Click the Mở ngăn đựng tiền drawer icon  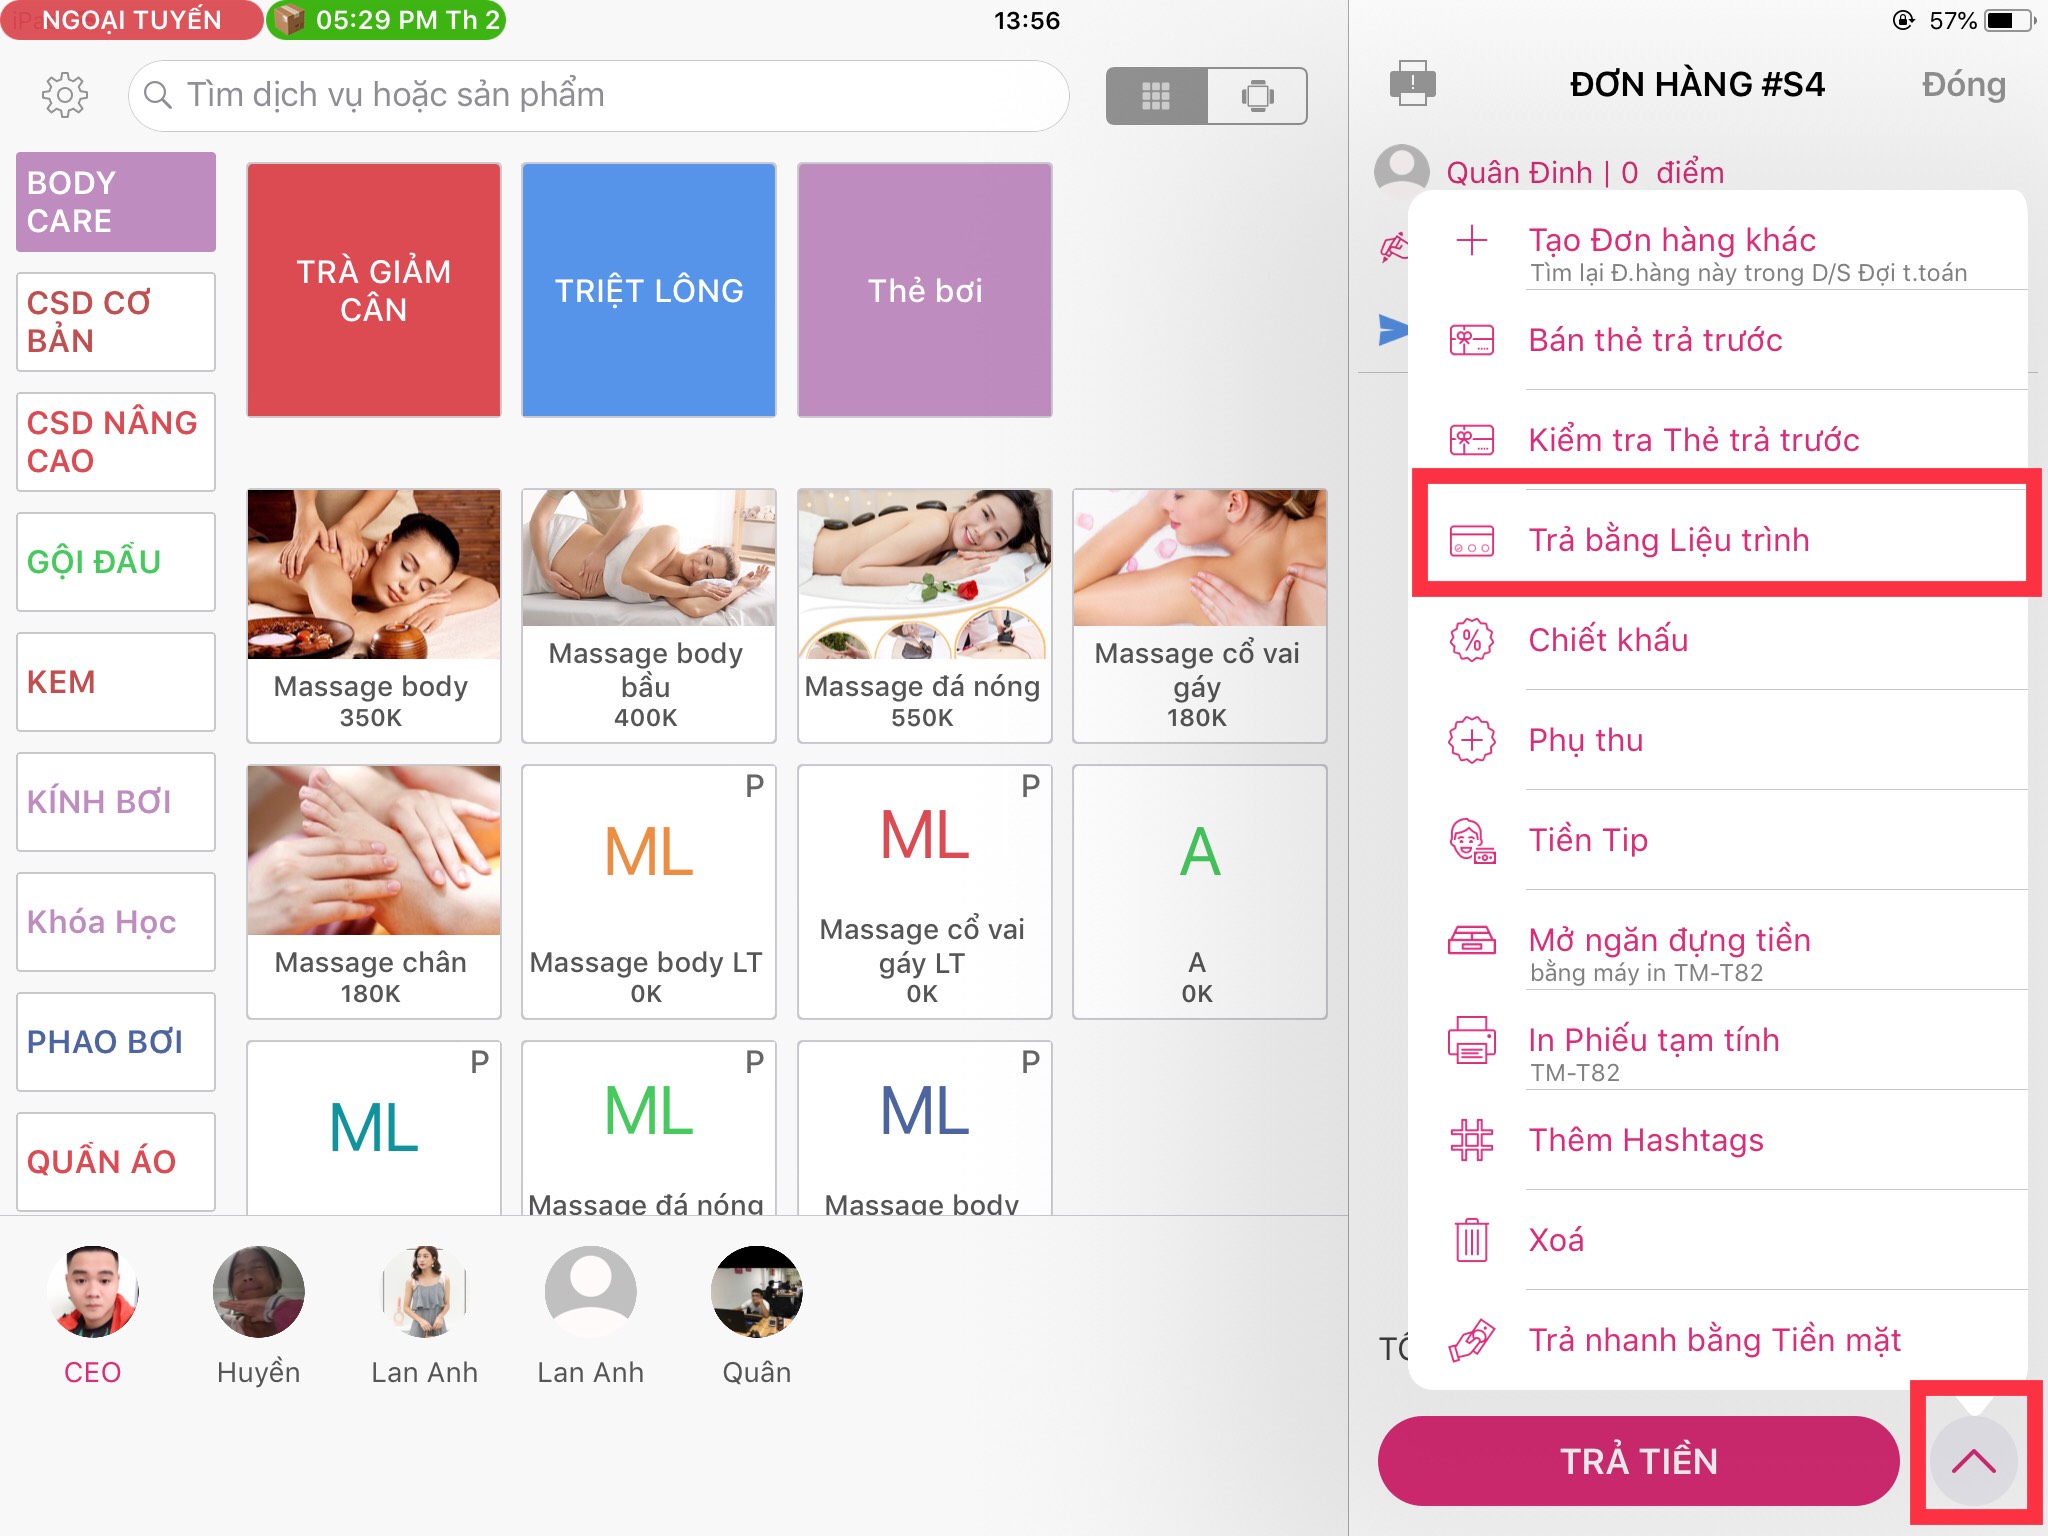pos(1471,940)
